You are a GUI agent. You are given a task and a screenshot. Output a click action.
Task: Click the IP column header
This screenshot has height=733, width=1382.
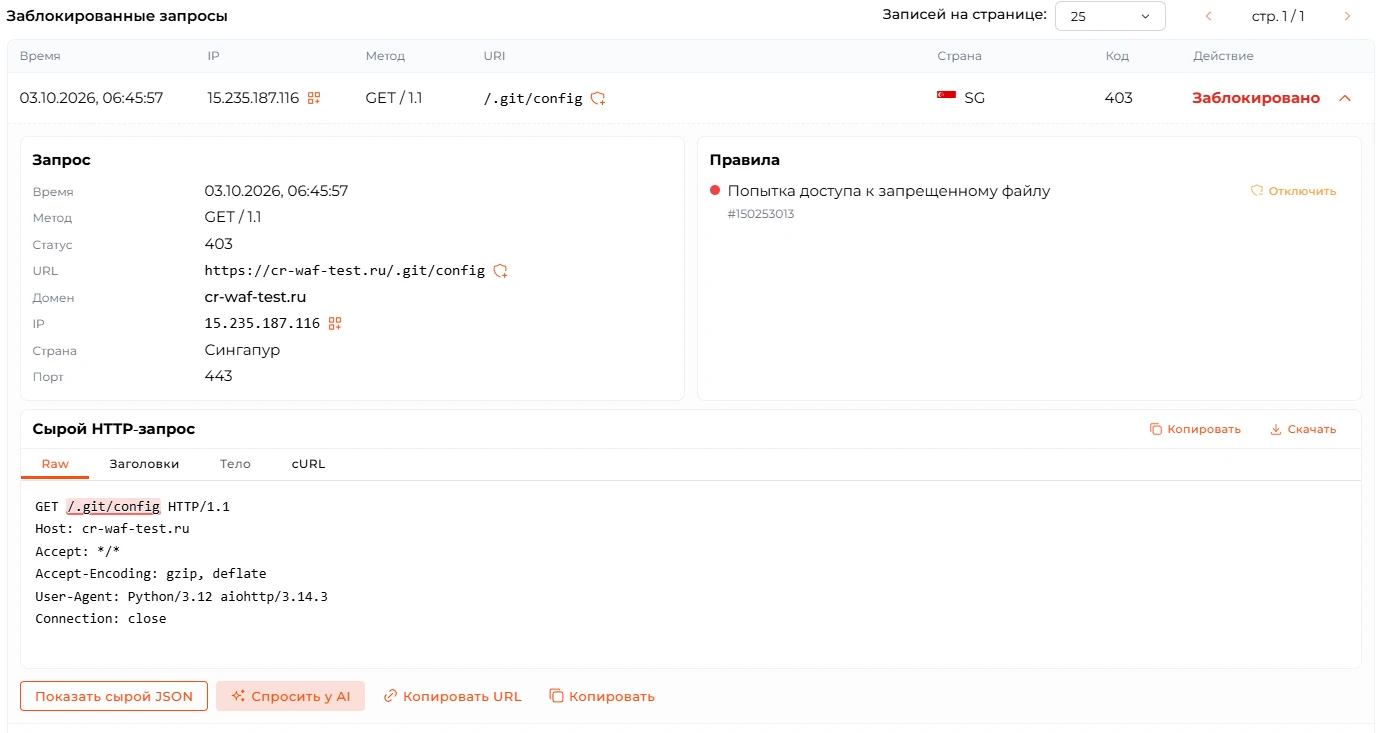tap(213, 56)
